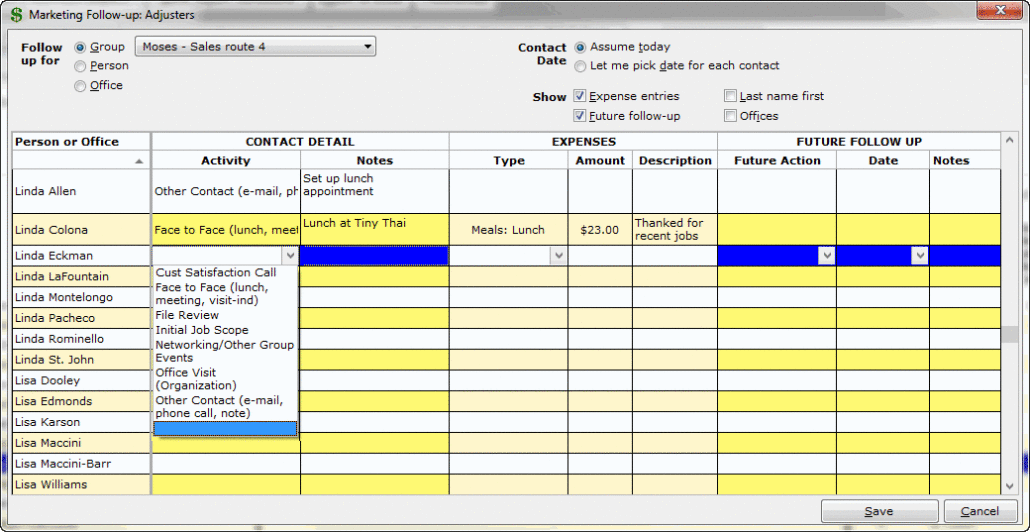Open Future Action dropdown in Linda Eckman row
1030x532 pixels.
point(826,255)
